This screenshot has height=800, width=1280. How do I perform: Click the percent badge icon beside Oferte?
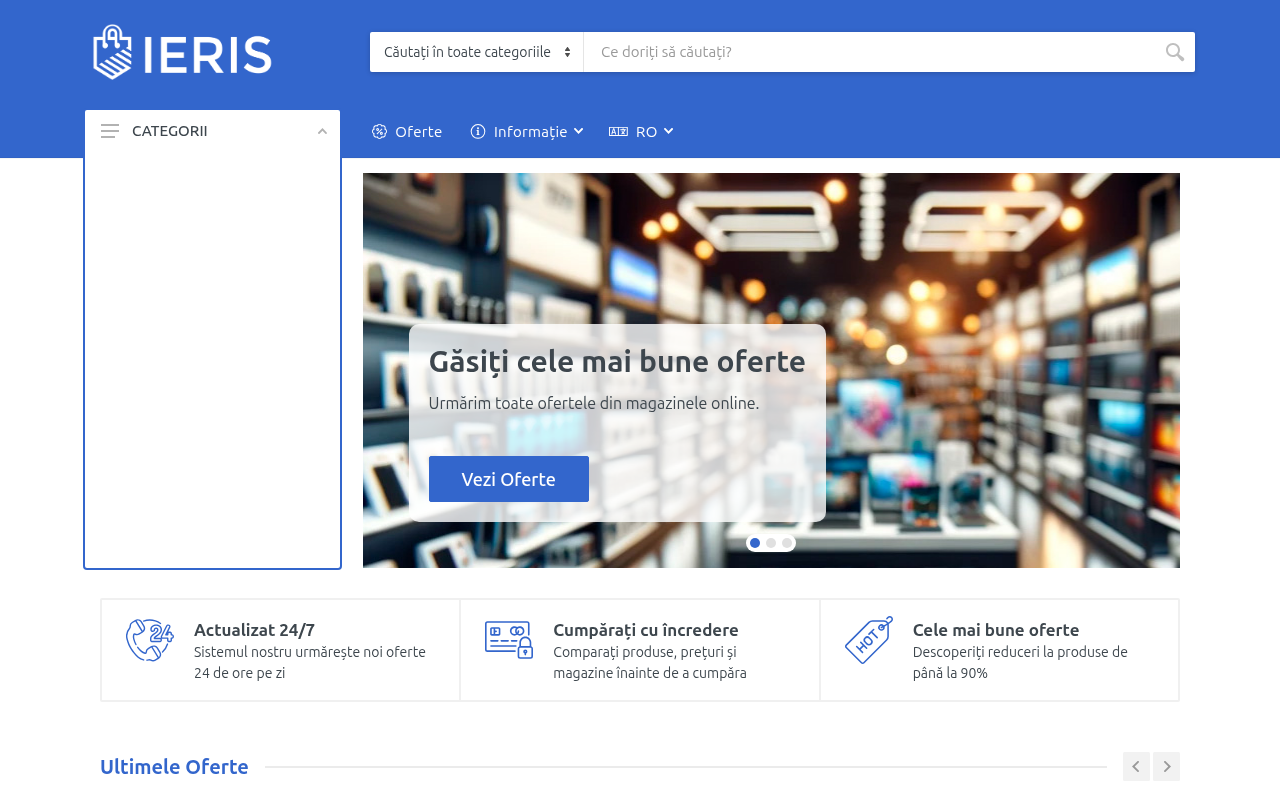[379, 131]
